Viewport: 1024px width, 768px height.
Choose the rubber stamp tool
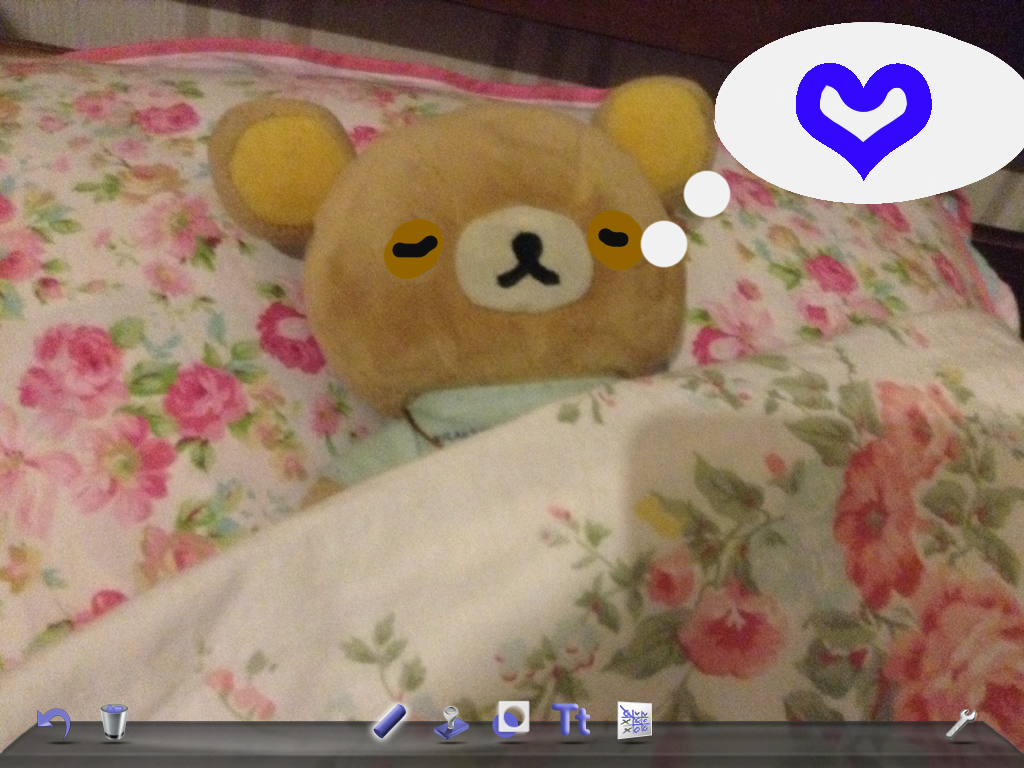click(x=451, y=723)
